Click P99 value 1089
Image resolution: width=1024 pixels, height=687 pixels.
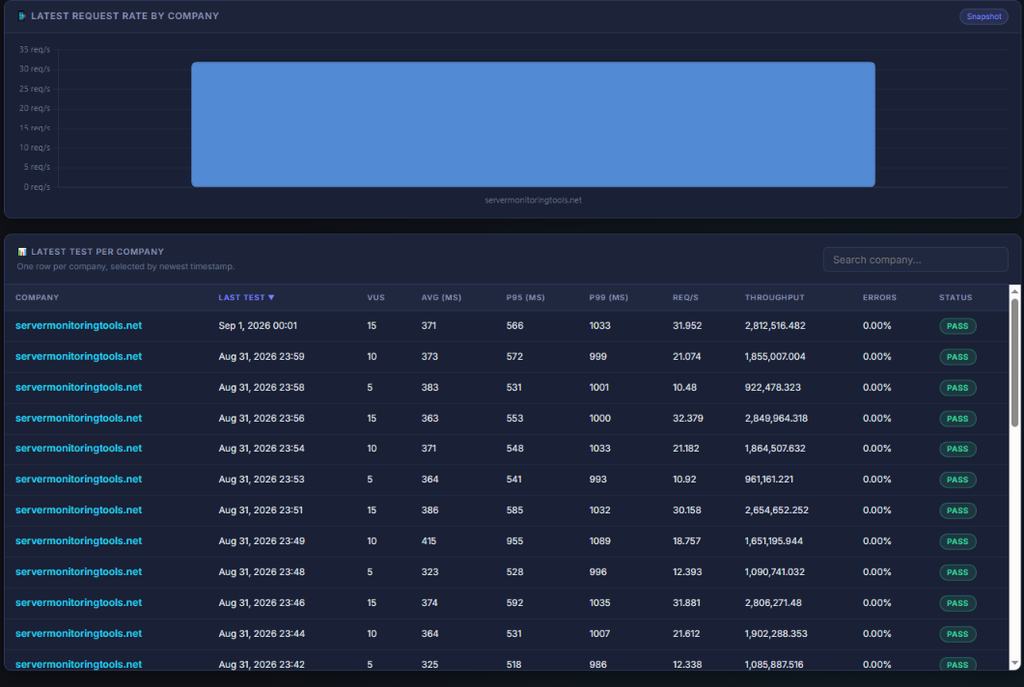click(600, 541)
